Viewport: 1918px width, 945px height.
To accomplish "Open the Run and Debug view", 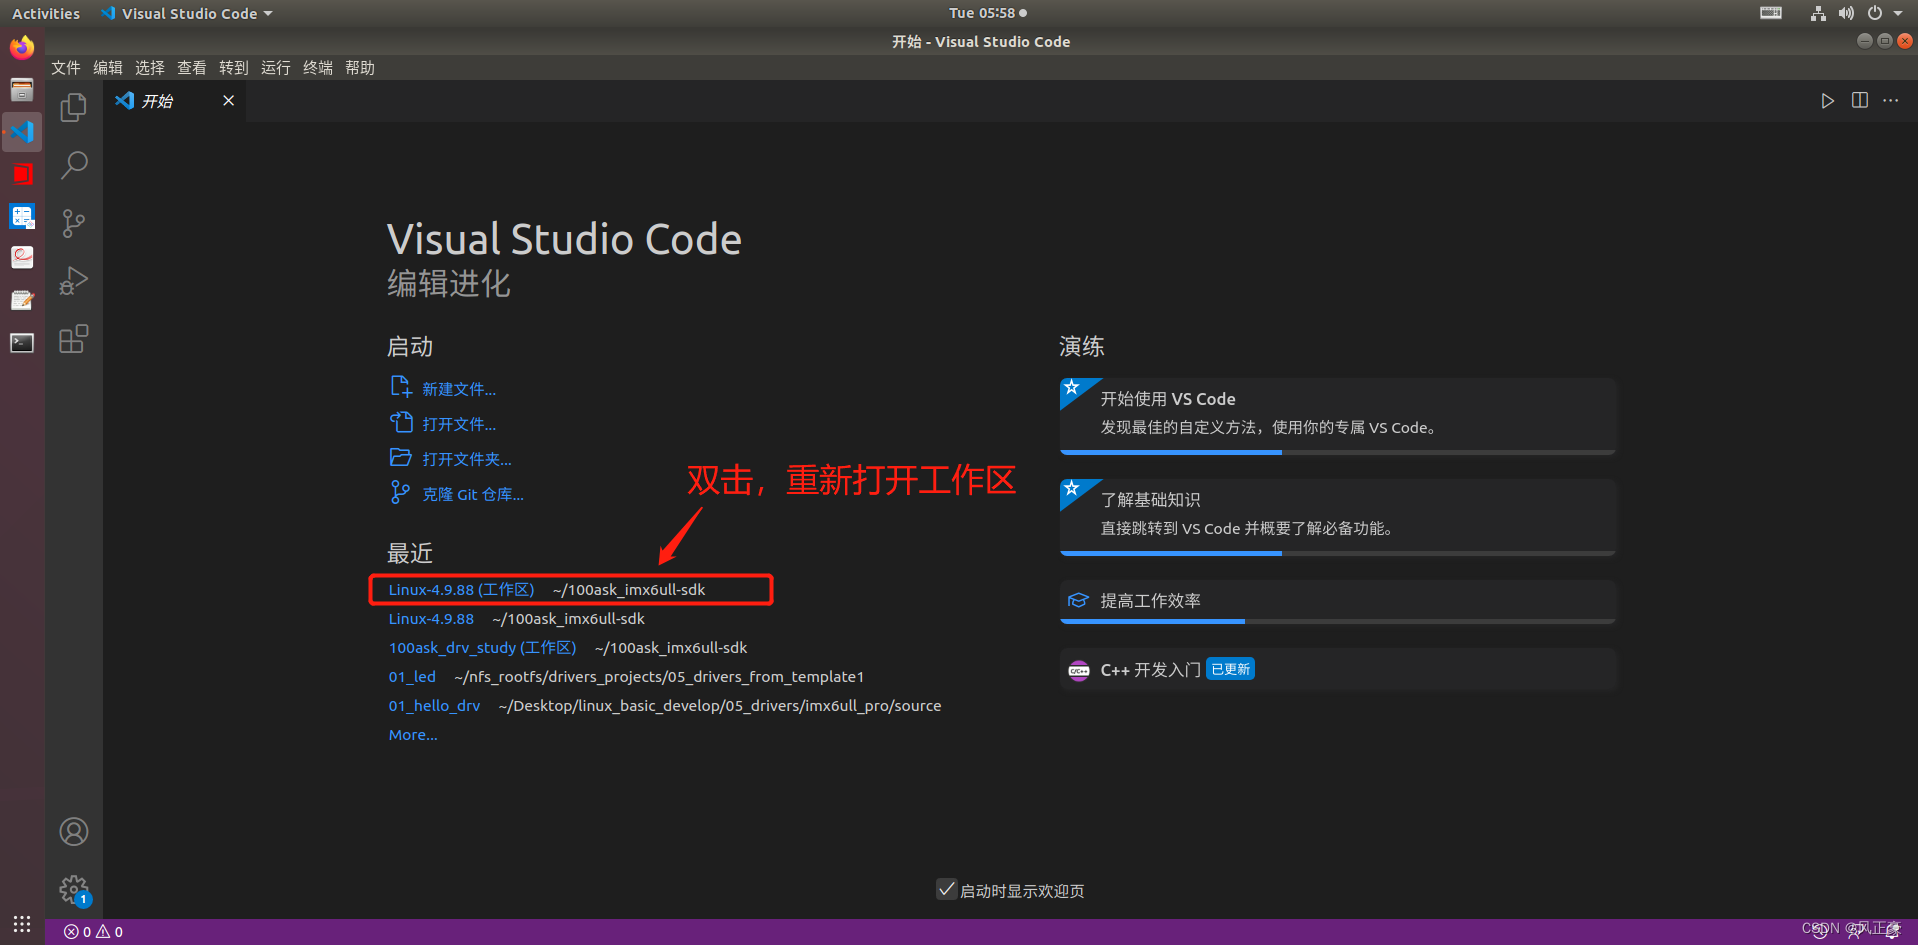I will [72, 280].
